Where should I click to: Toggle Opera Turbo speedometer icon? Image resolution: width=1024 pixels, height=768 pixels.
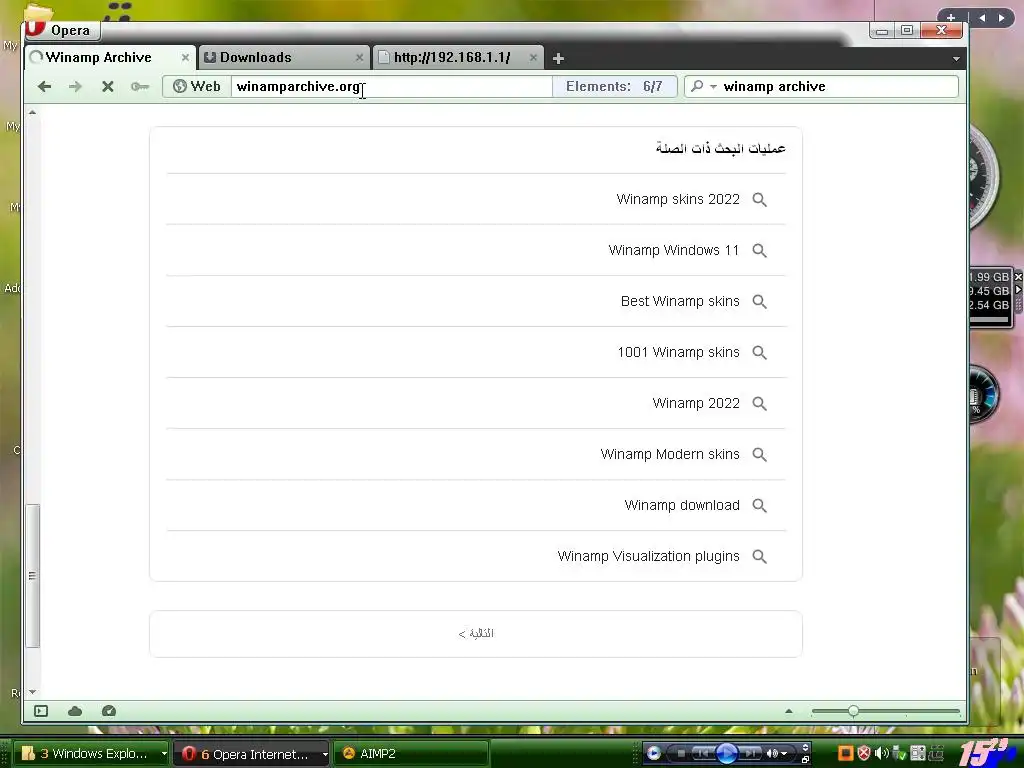(x=109, y=711)
